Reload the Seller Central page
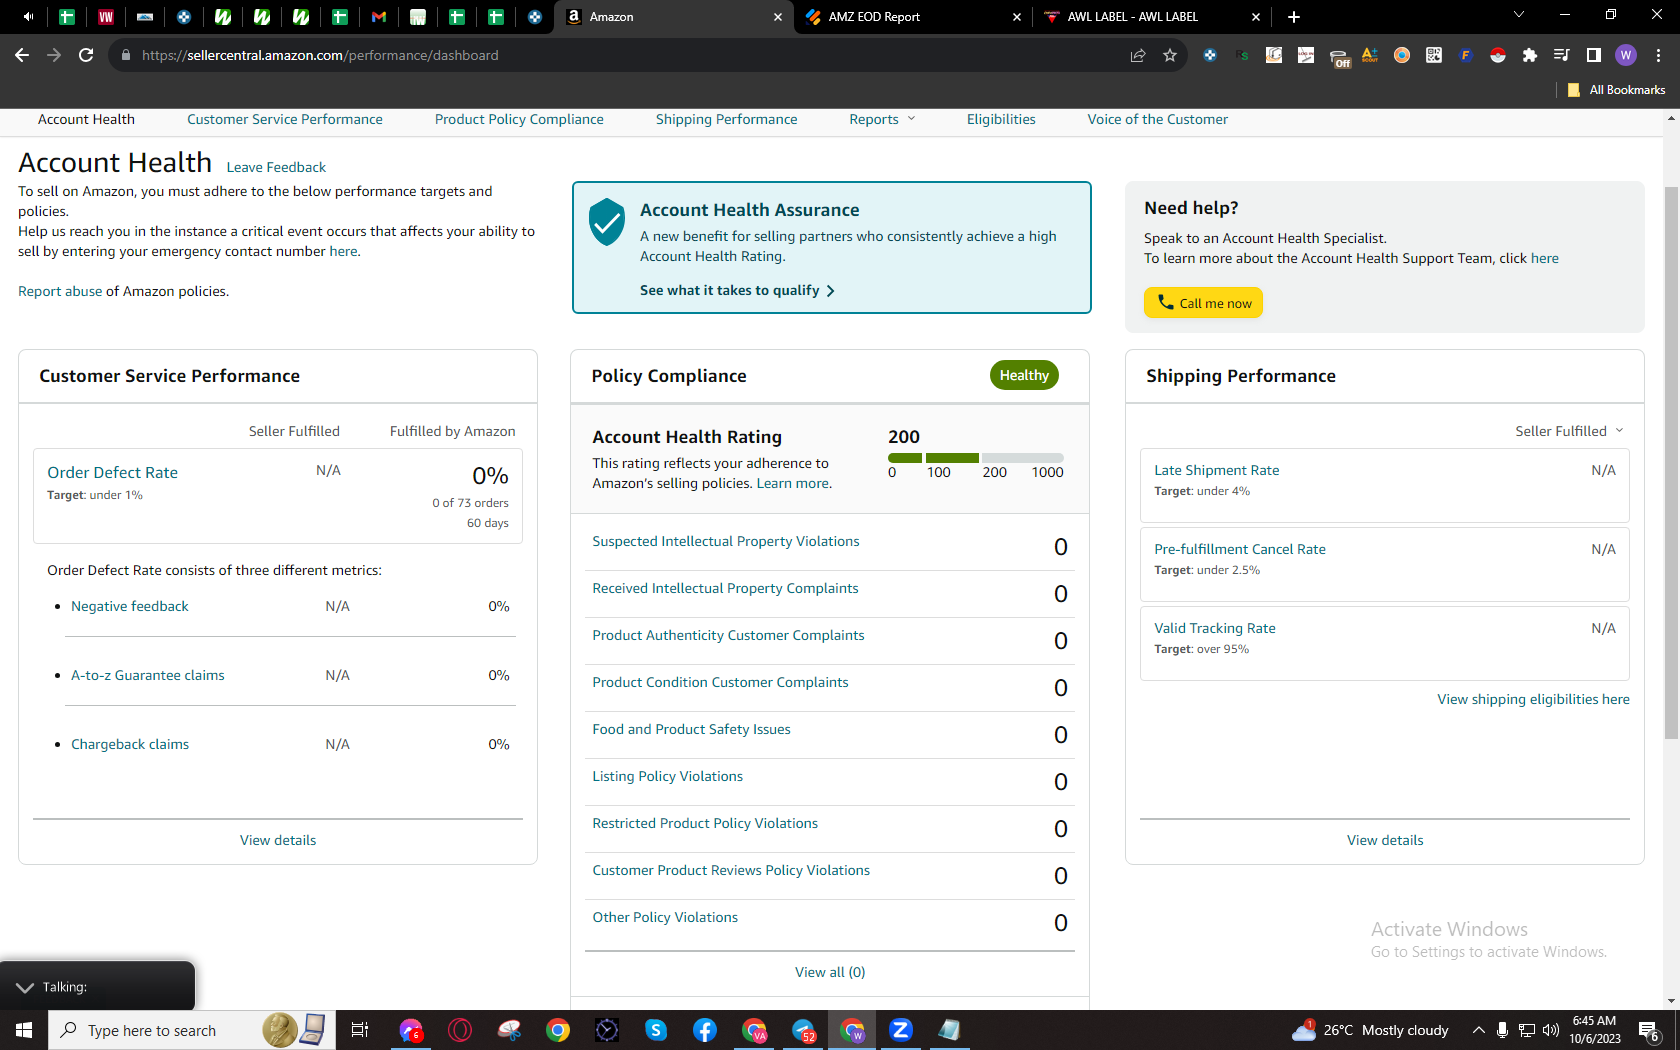 (x=86, y=55)
